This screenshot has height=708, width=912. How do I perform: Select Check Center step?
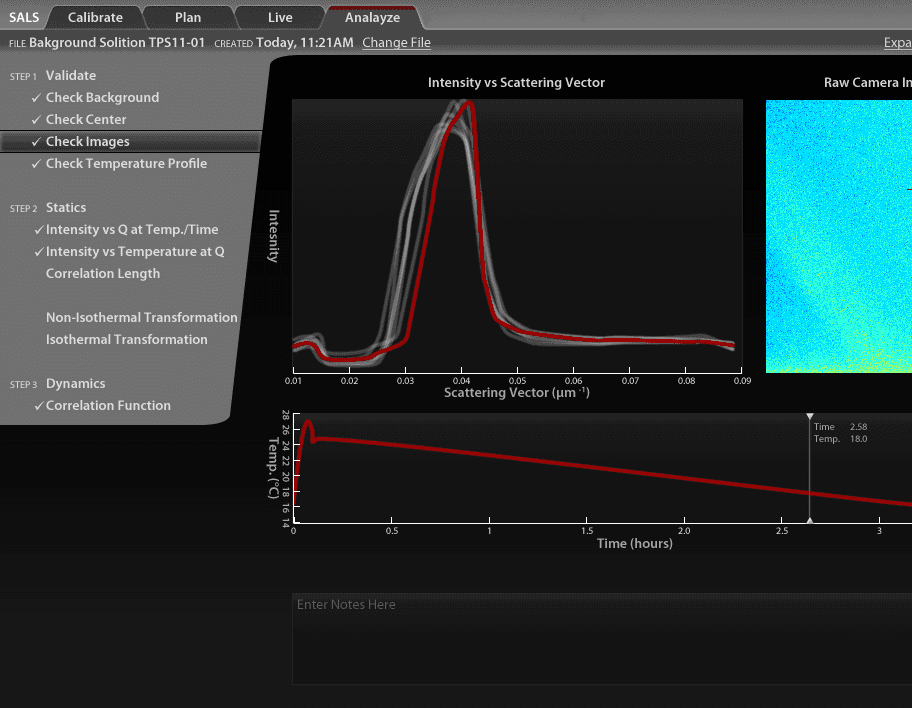click(86, 119)
